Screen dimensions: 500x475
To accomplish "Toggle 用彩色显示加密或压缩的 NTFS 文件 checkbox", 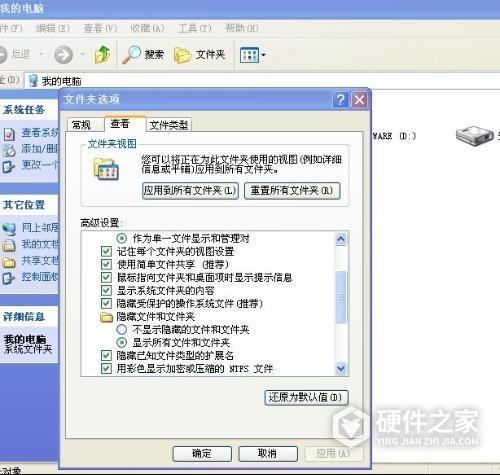I will tap(106, 369).
